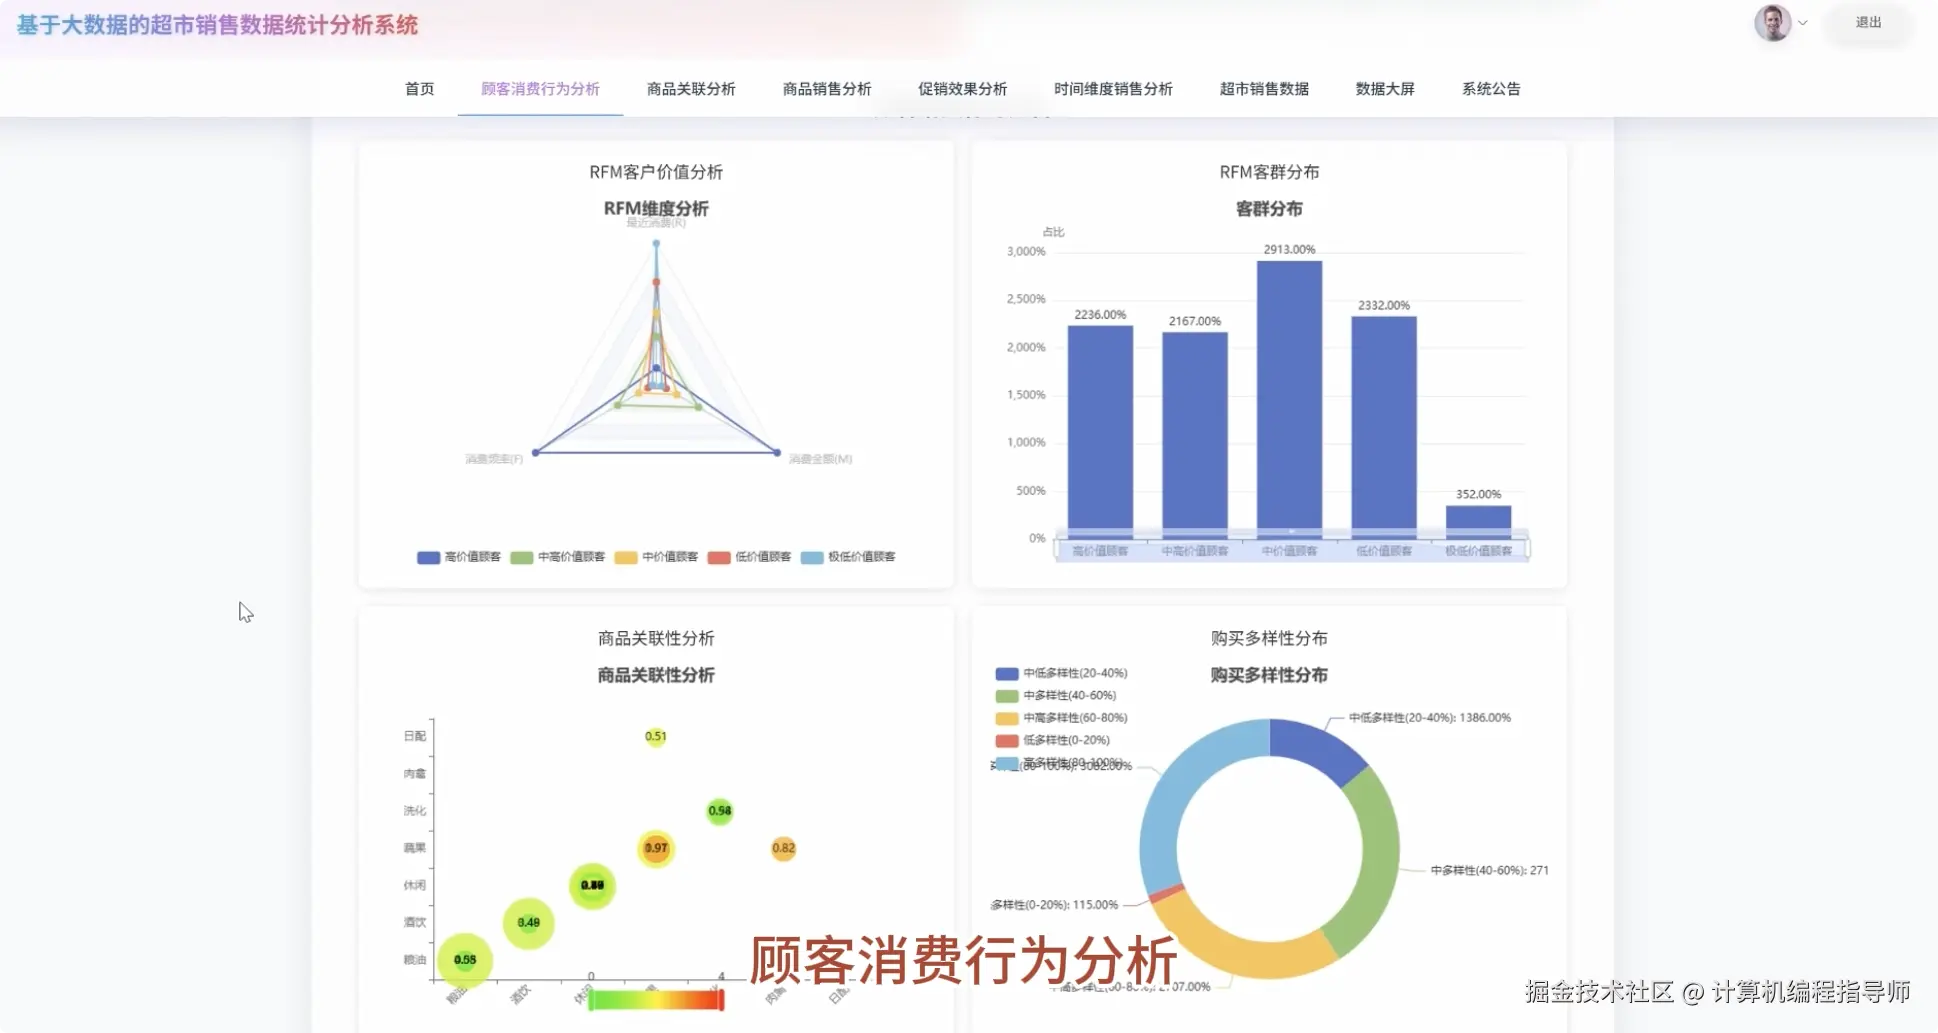Click the color gradient slider under 商品关联性分析
Screen dimensions: 1938x1033
click(x=655, y=997)
